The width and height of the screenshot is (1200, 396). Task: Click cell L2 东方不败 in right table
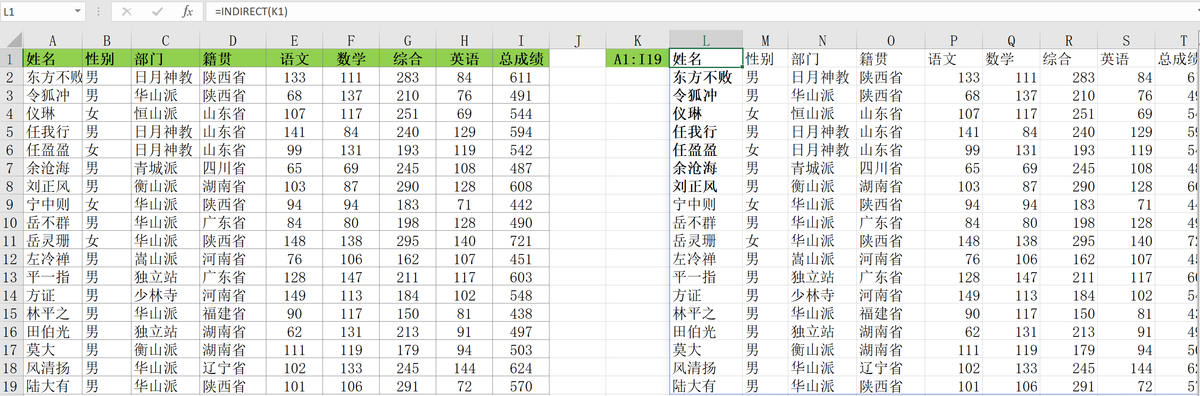coord(706,77)
